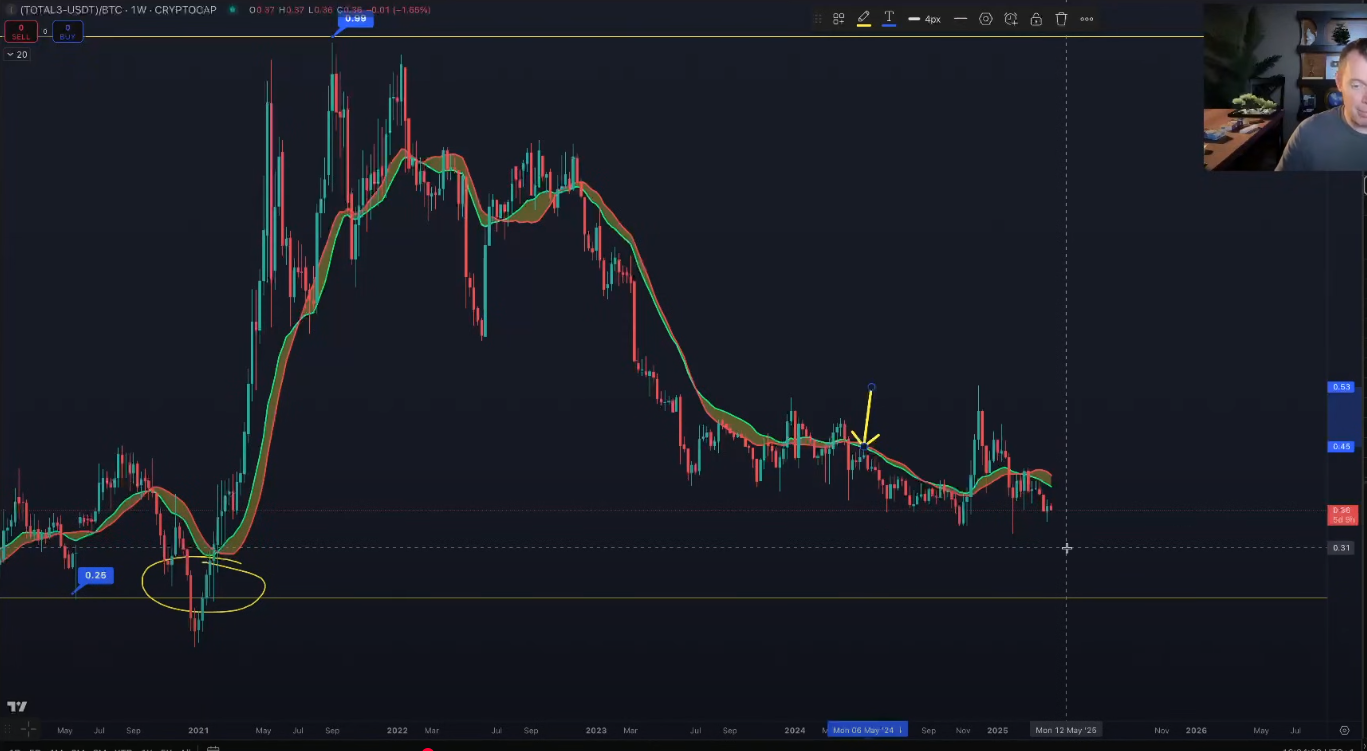This screenshot has width=1367, height=751.
Task: Change the pencil line color
Action: (x=863, y=19)
